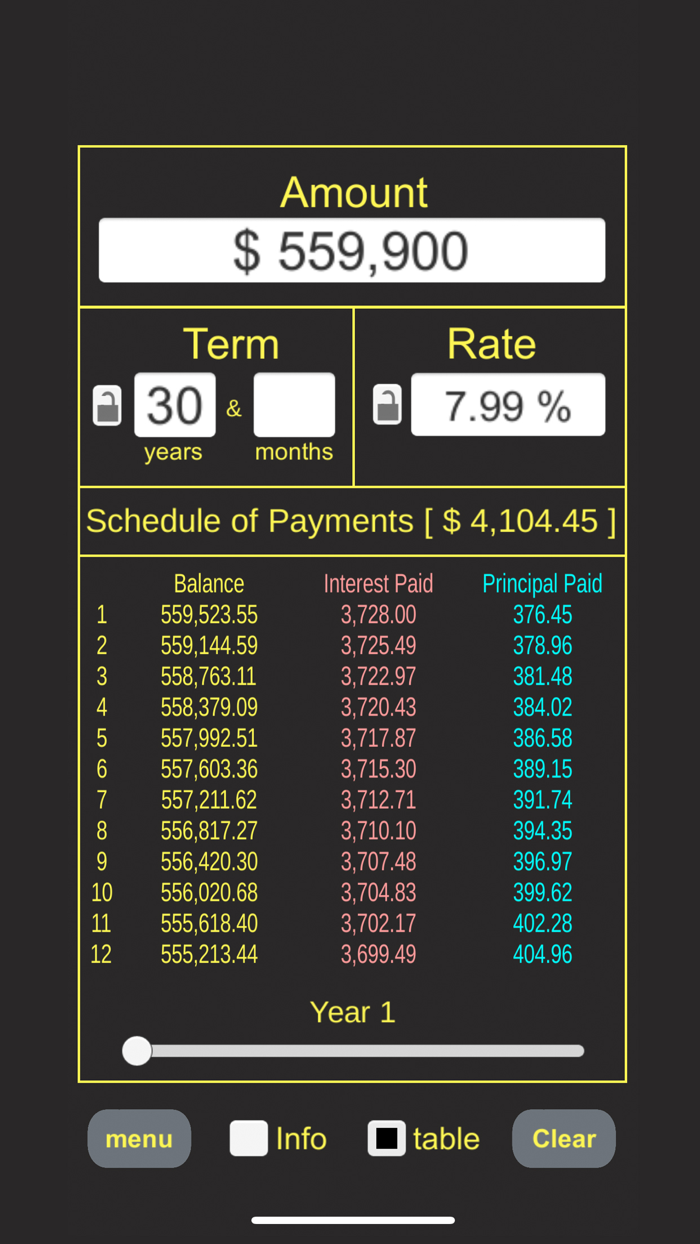Unlock the Rate padlock icon
This screenshot has width=700, height=1244.
click(388, 404)
